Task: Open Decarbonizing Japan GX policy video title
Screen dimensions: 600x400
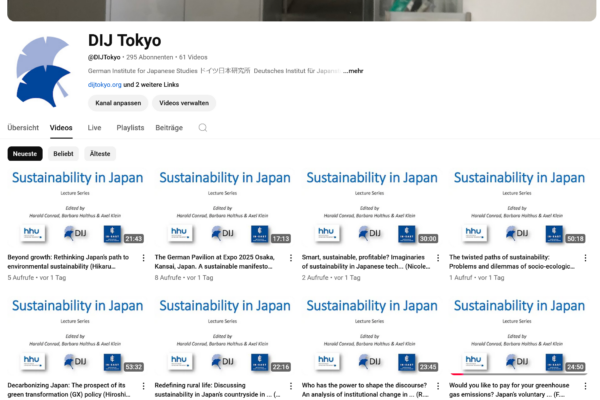Action: [69, 390]
